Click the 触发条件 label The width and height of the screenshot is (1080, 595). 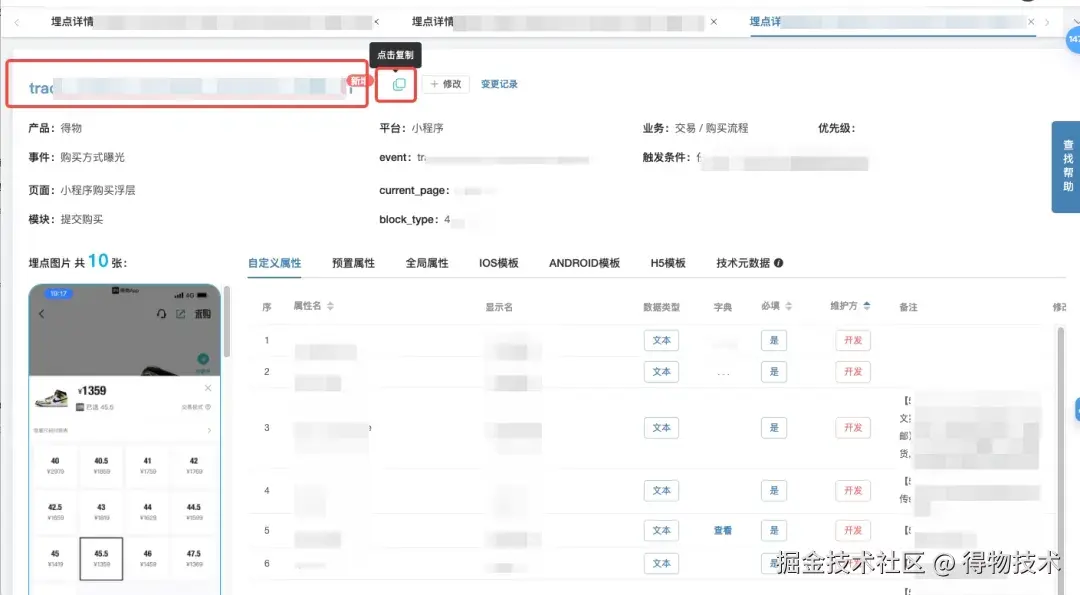[666, 157]
